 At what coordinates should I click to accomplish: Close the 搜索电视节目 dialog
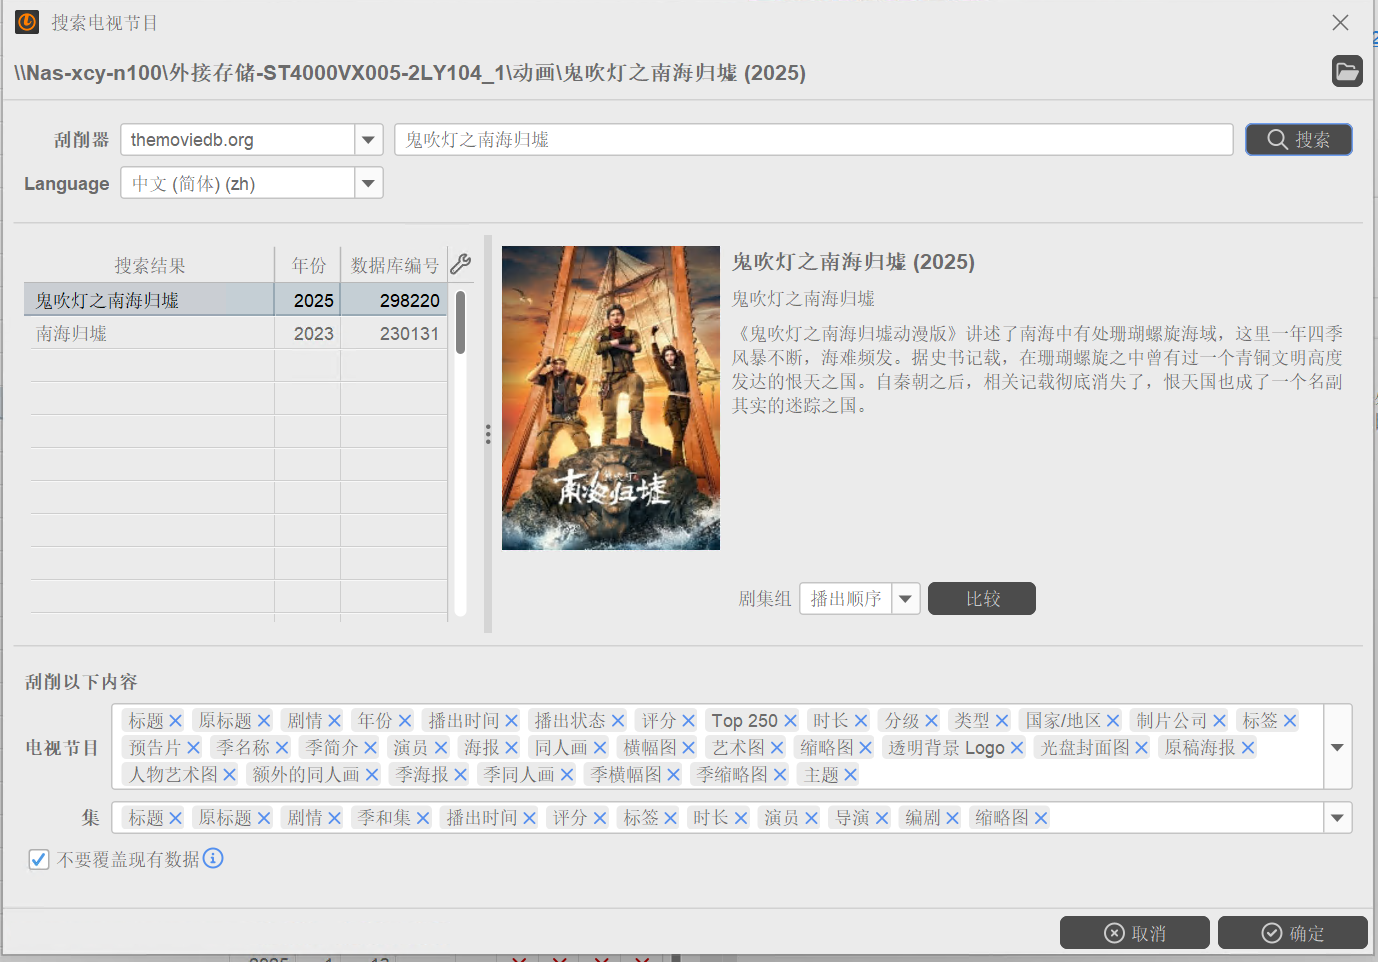coord(1341,22)
